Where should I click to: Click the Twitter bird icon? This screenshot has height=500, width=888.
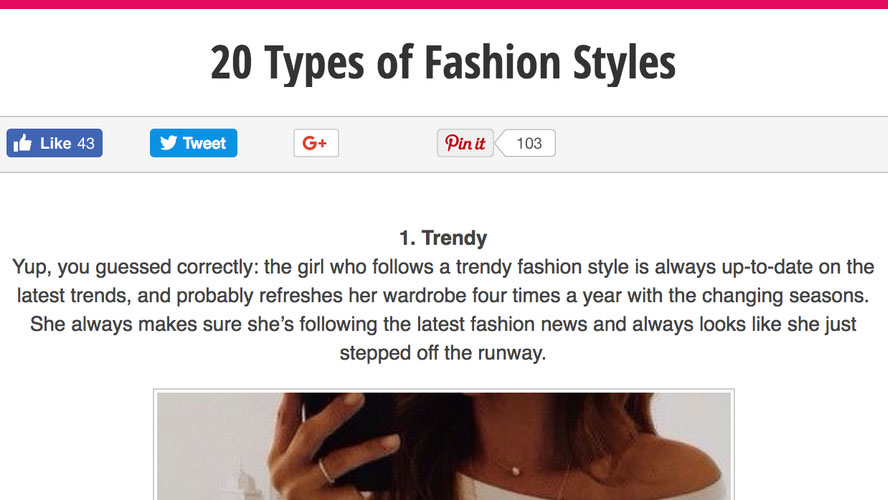pos(167,143)
